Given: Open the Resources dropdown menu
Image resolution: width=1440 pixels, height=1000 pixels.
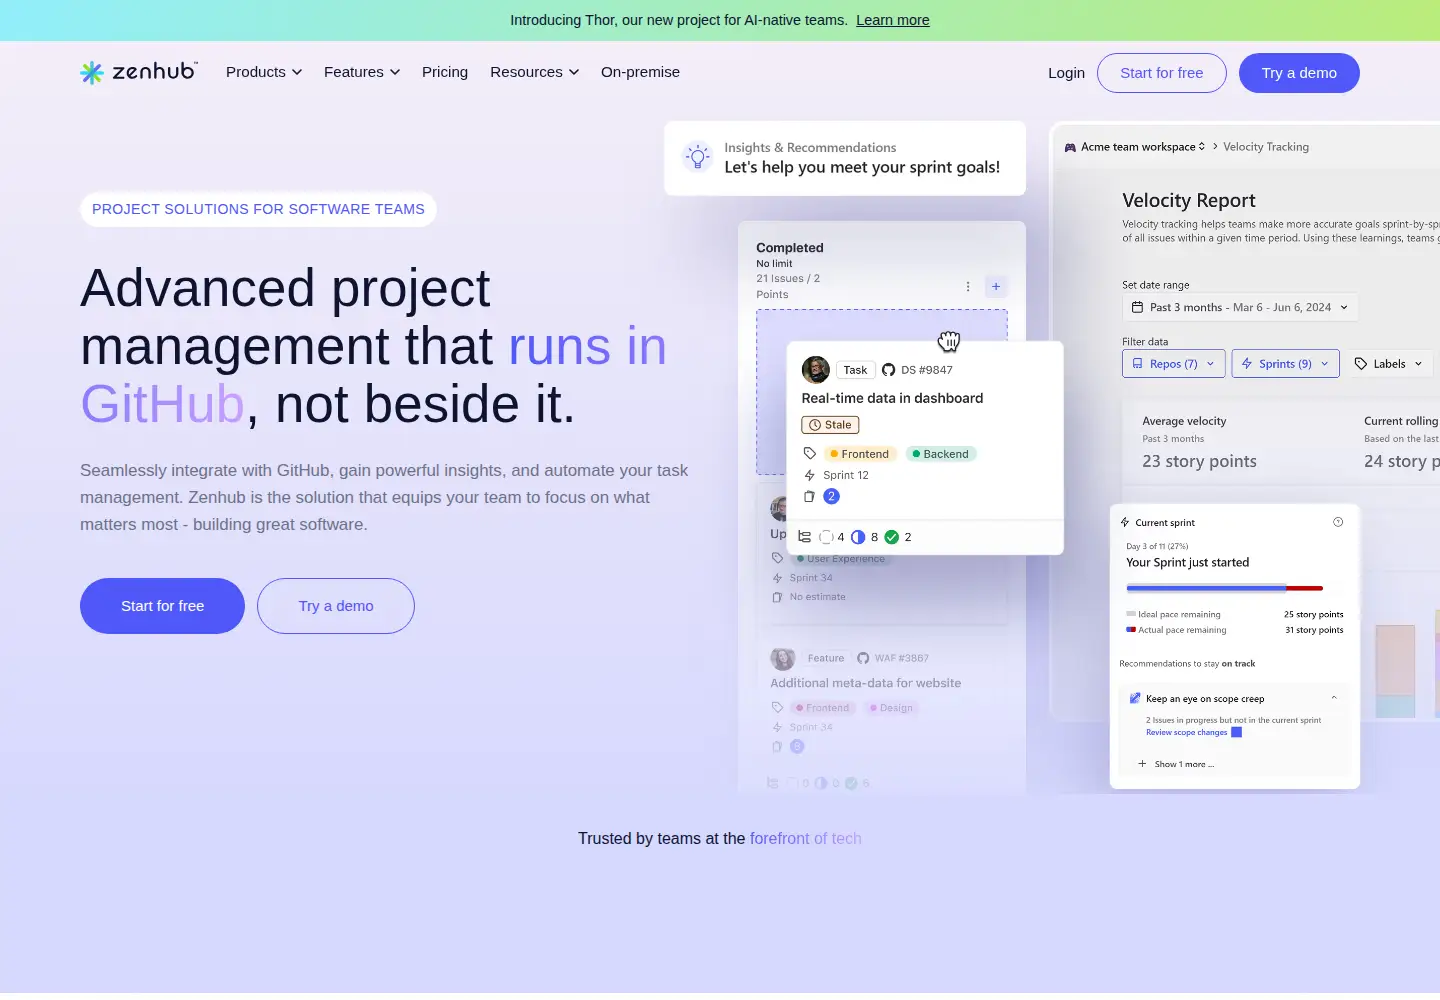Looking at the screenshot, I should [x=534, y=72].
